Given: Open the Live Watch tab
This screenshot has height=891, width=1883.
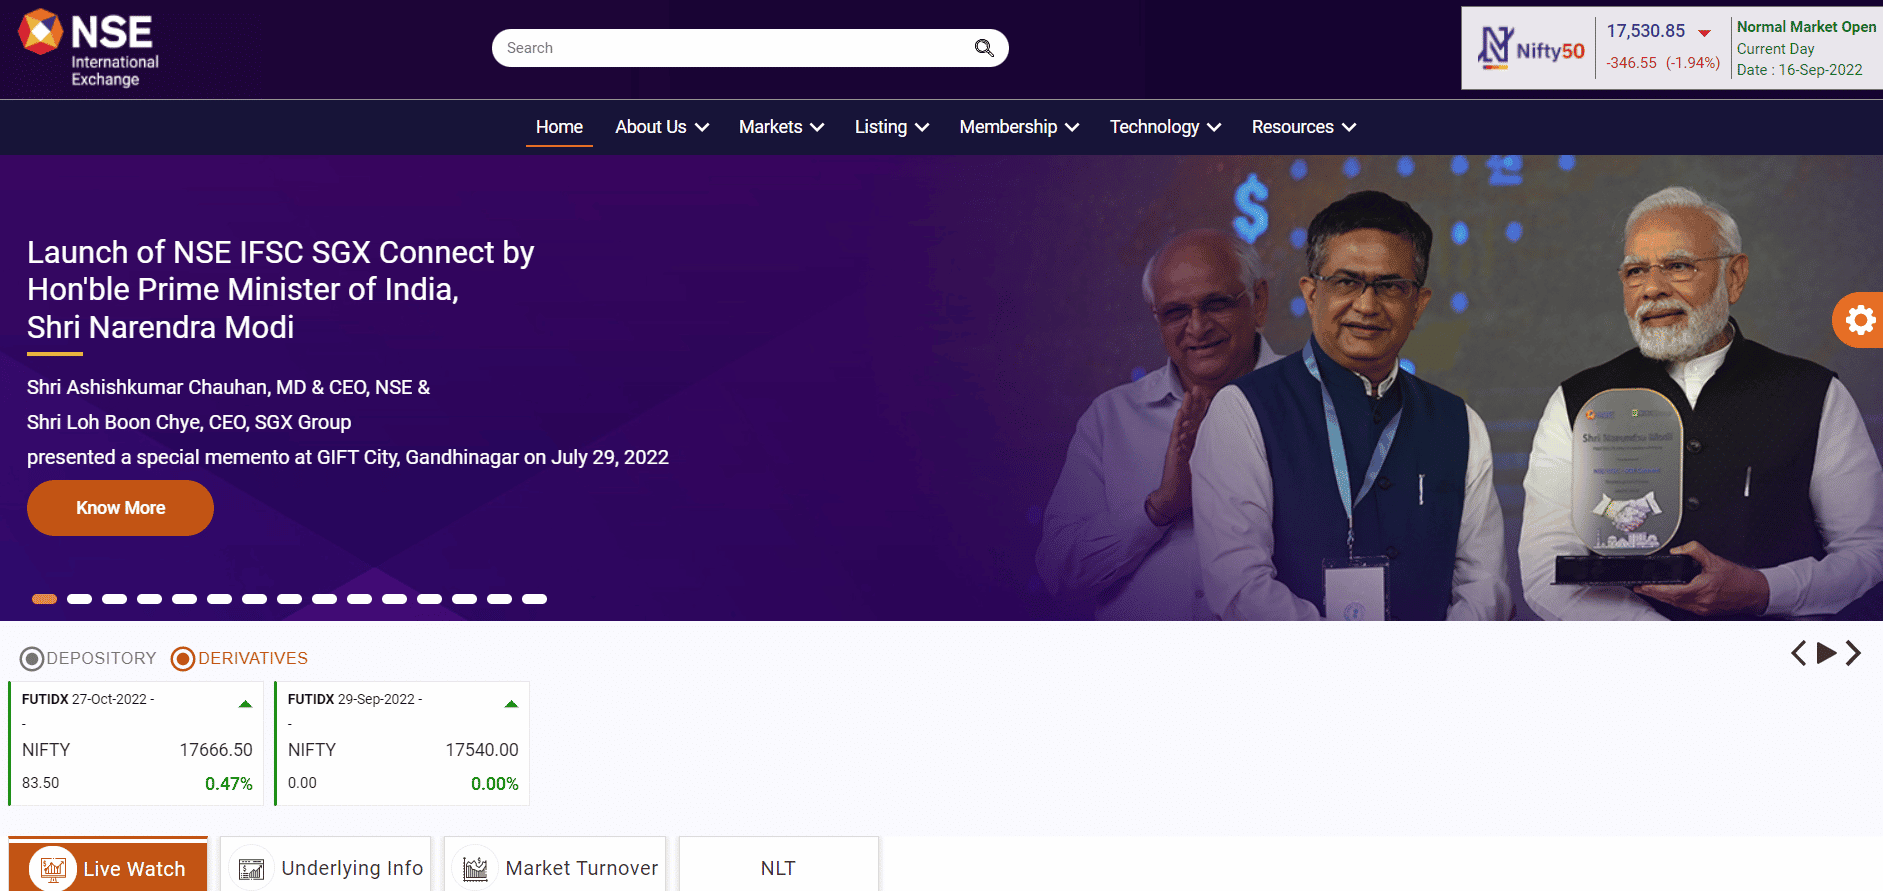Looking at the screenshot, I should (x=108, y=866).
